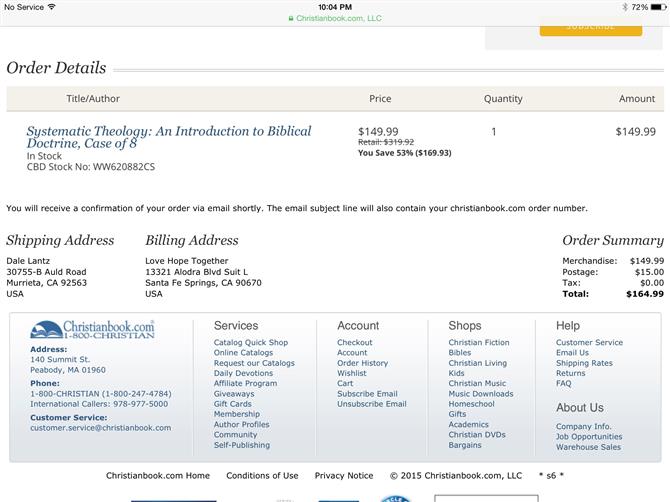This screenshot has width=670, height=502.
Task: Tap the Bluetooth status icon
Action: pyautogui.click(x=625, y=7)
